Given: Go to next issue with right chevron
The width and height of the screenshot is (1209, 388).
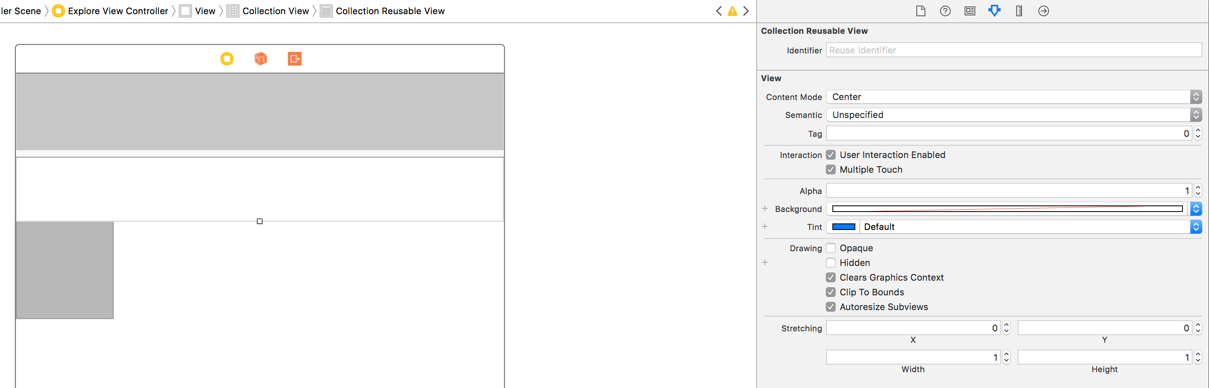Looking at the screenshot, I should pyautogui.click(x=746, y=11).
